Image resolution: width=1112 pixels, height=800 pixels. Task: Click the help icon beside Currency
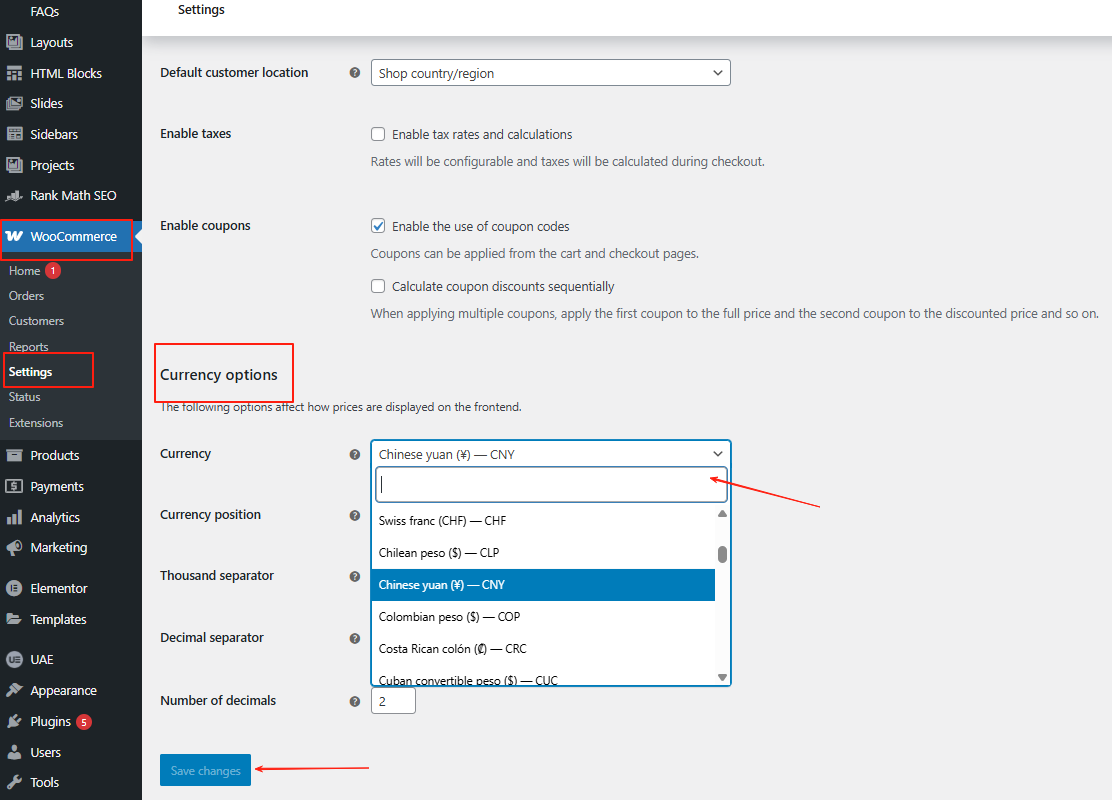tap(354, 455)
